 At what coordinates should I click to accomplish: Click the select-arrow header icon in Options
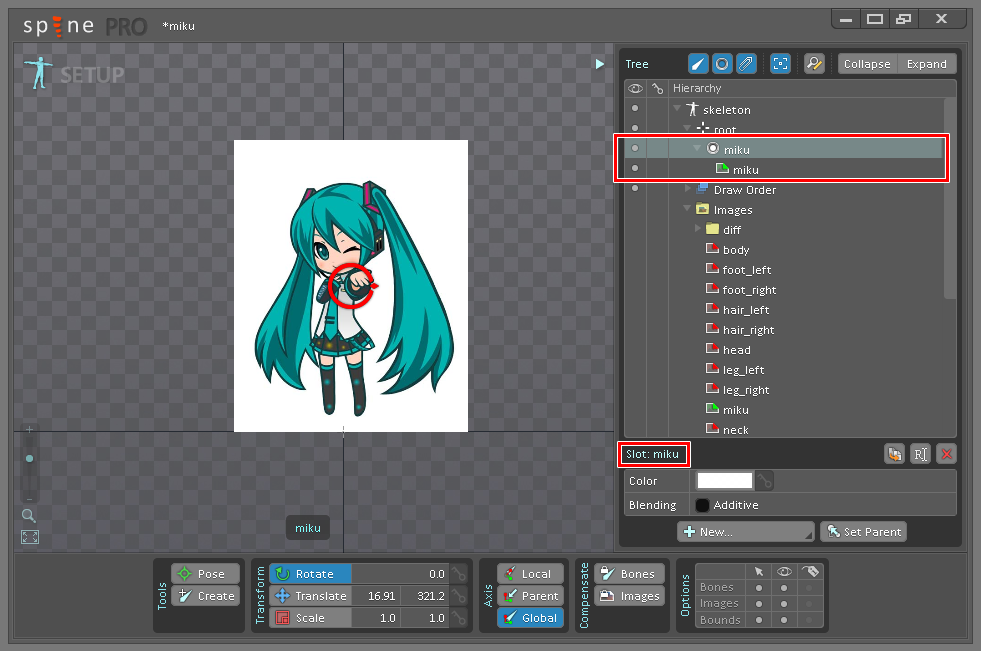click(x=759, y=572)
